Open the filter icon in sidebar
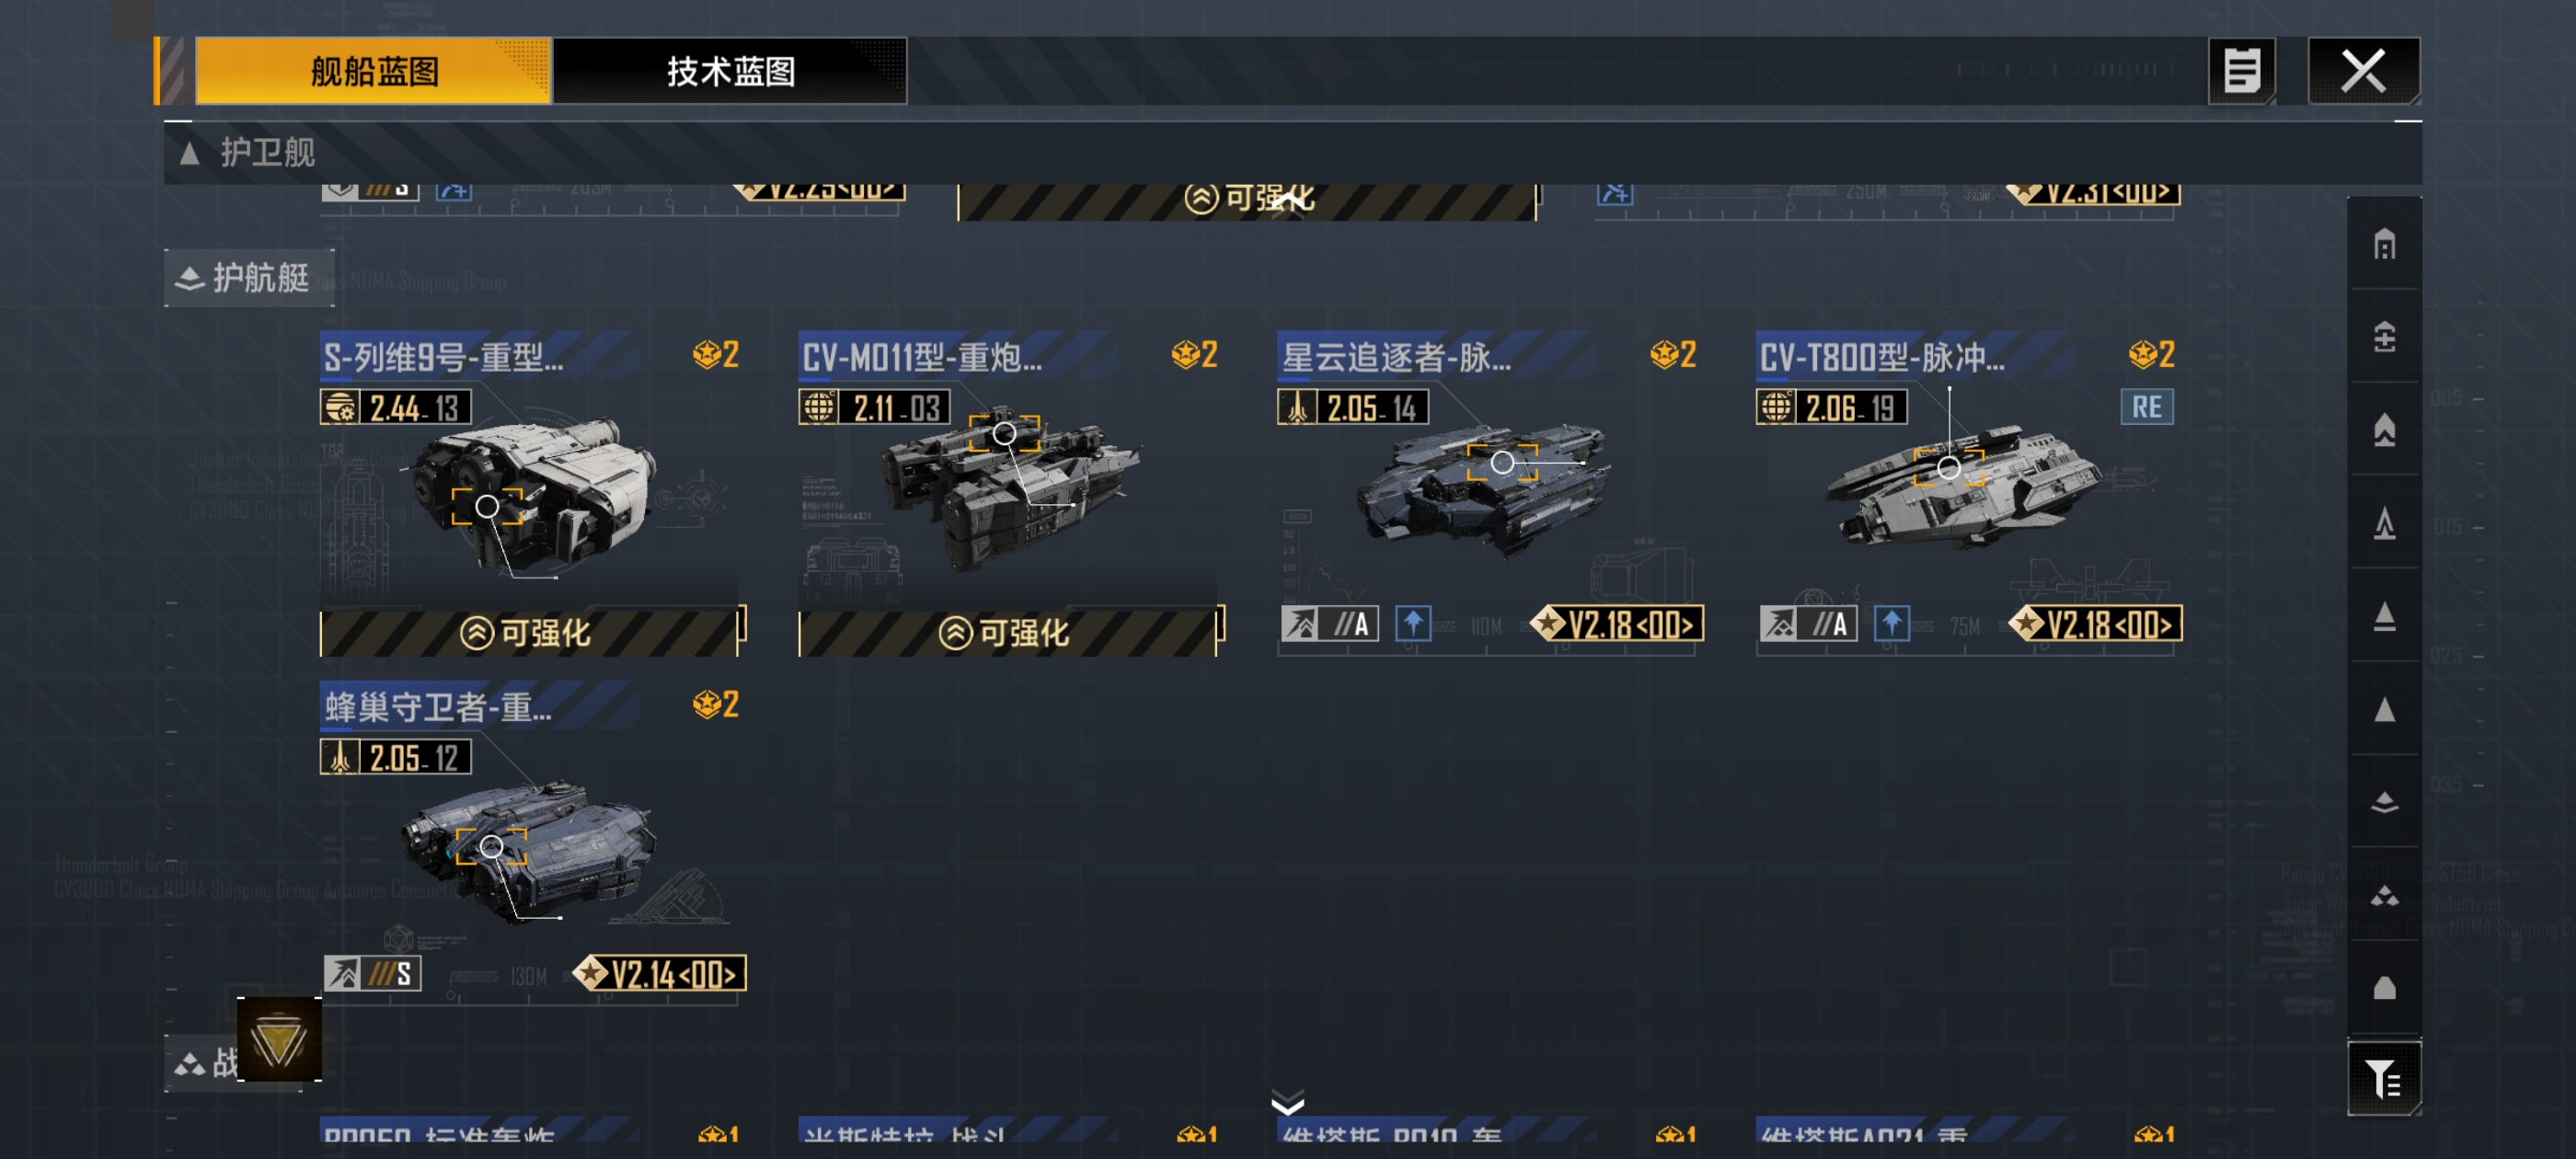The image size is (2576, 1159). pos(2383,1078)
